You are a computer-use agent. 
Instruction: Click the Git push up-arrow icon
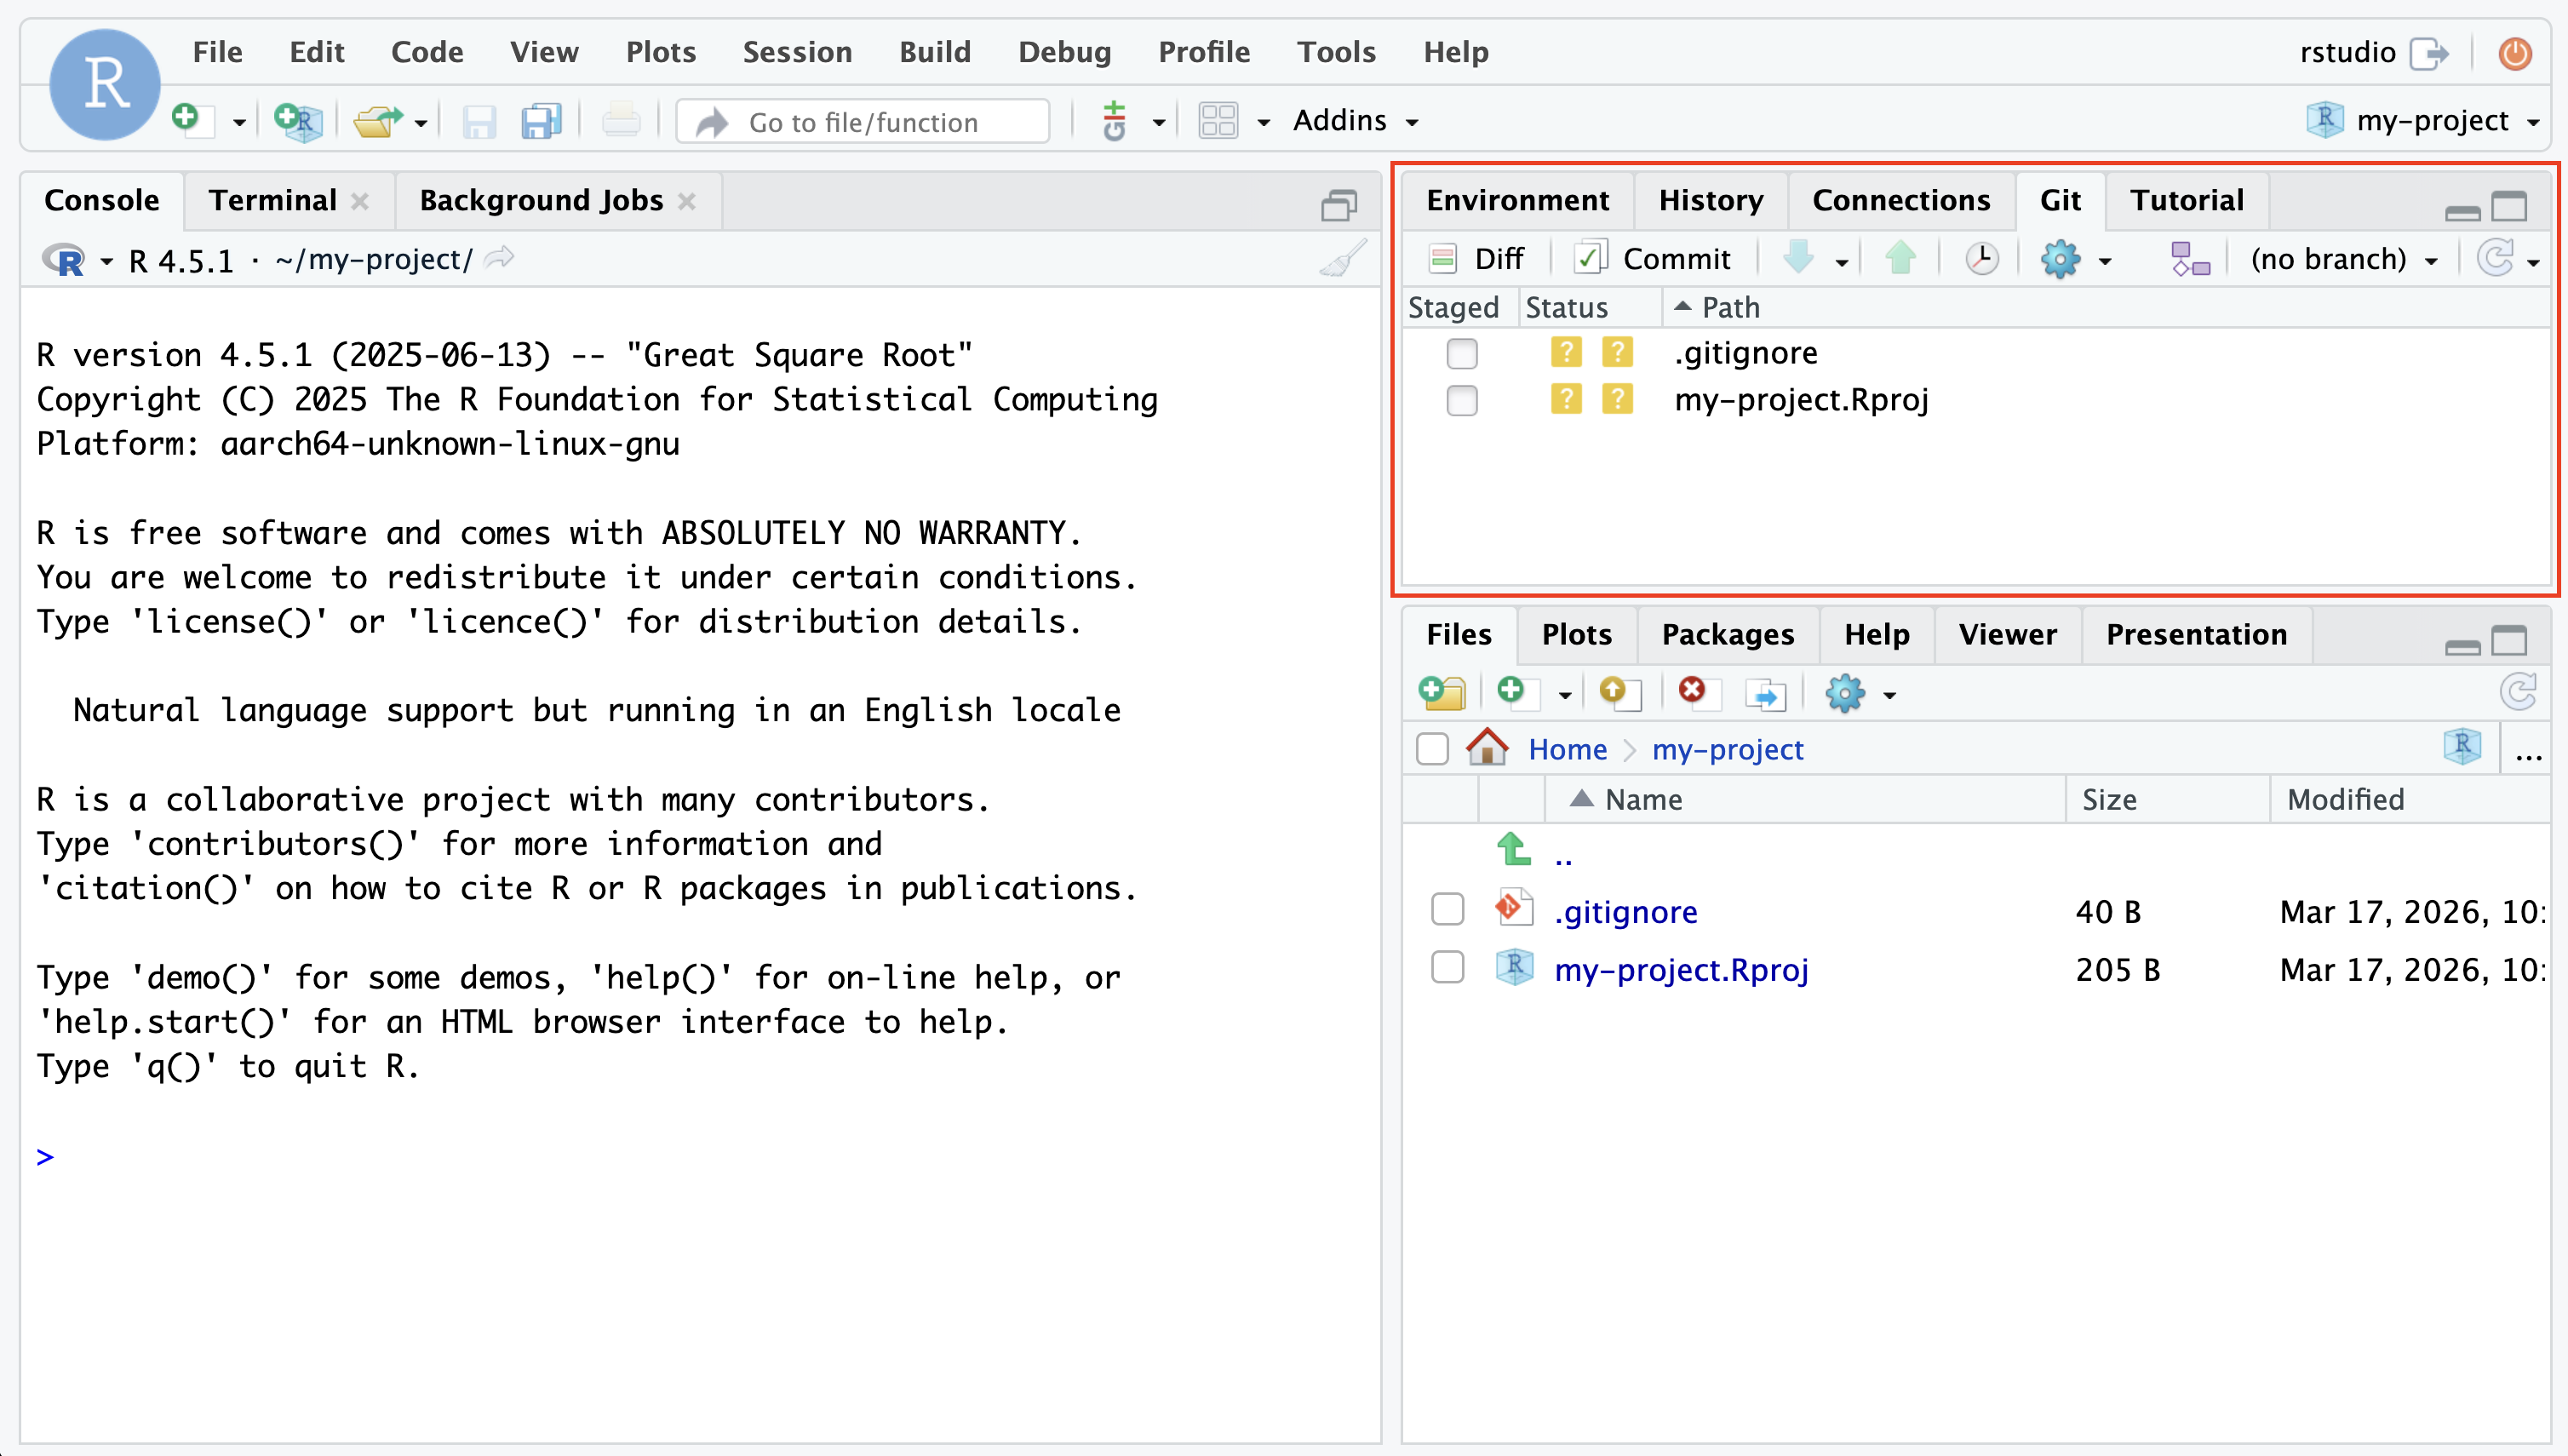(x=1900, y=258)
